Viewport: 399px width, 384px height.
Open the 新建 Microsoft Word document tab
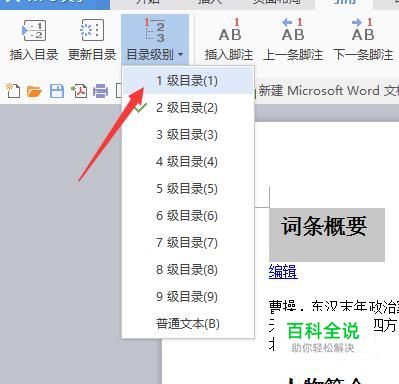click(x=328, y=91)
